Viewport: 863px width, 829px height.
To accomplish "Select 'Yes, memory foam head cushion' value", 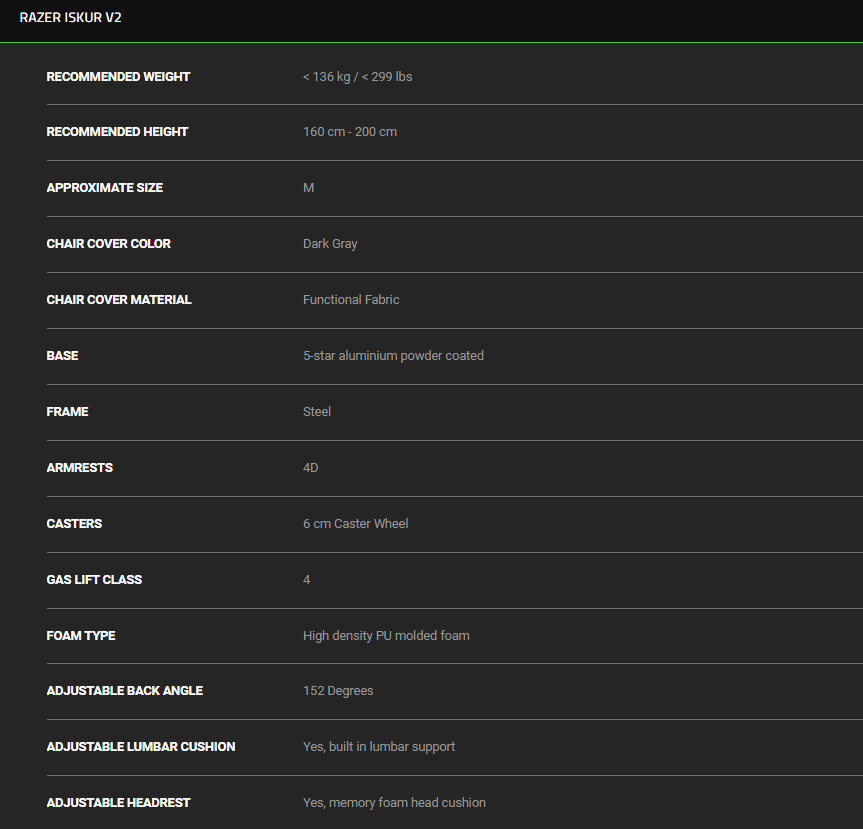I will (394, 803).
